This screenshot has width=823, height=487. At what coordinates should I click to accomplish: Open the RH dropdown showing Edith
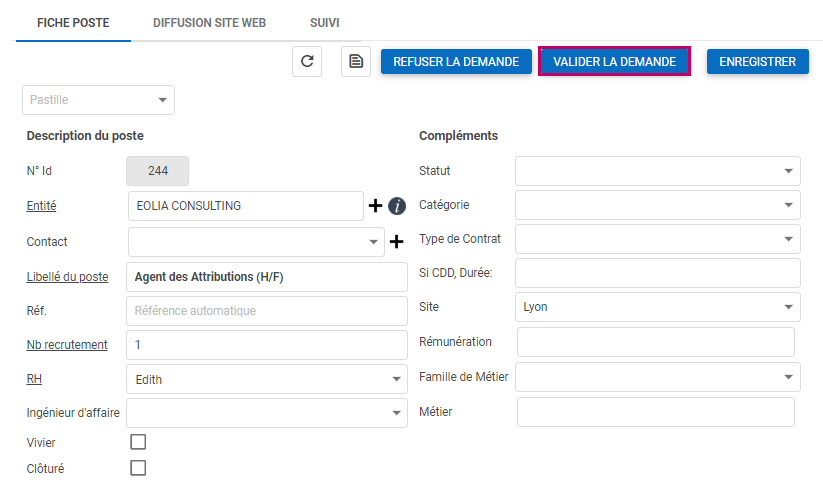click(x=266, y=379)
